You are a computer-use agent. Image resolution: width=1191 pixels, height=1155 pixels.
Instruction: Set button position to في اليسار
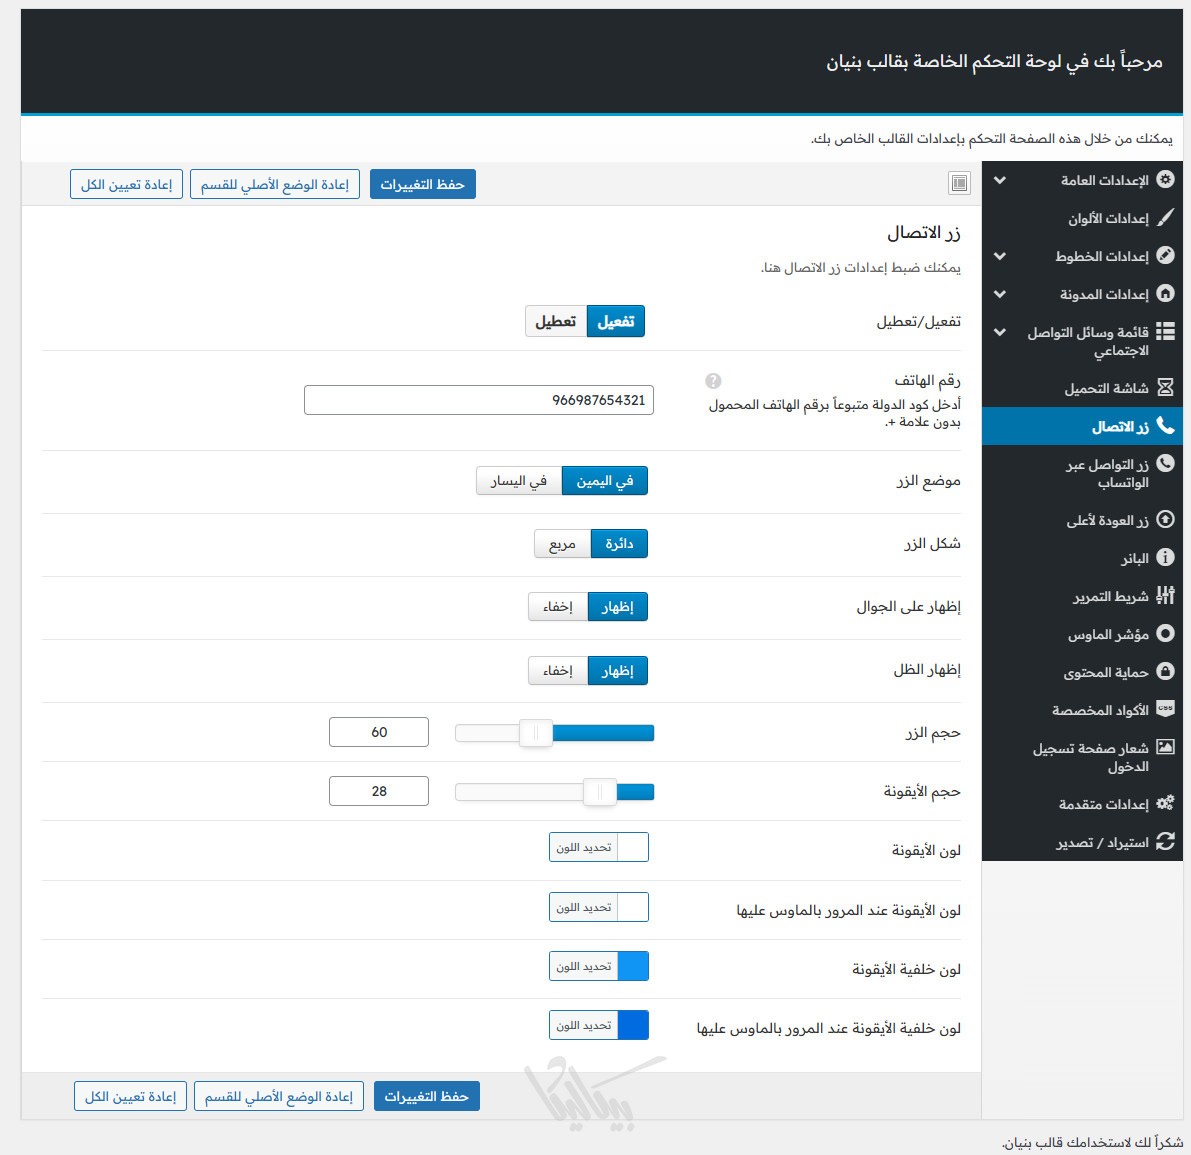[519, 481]
